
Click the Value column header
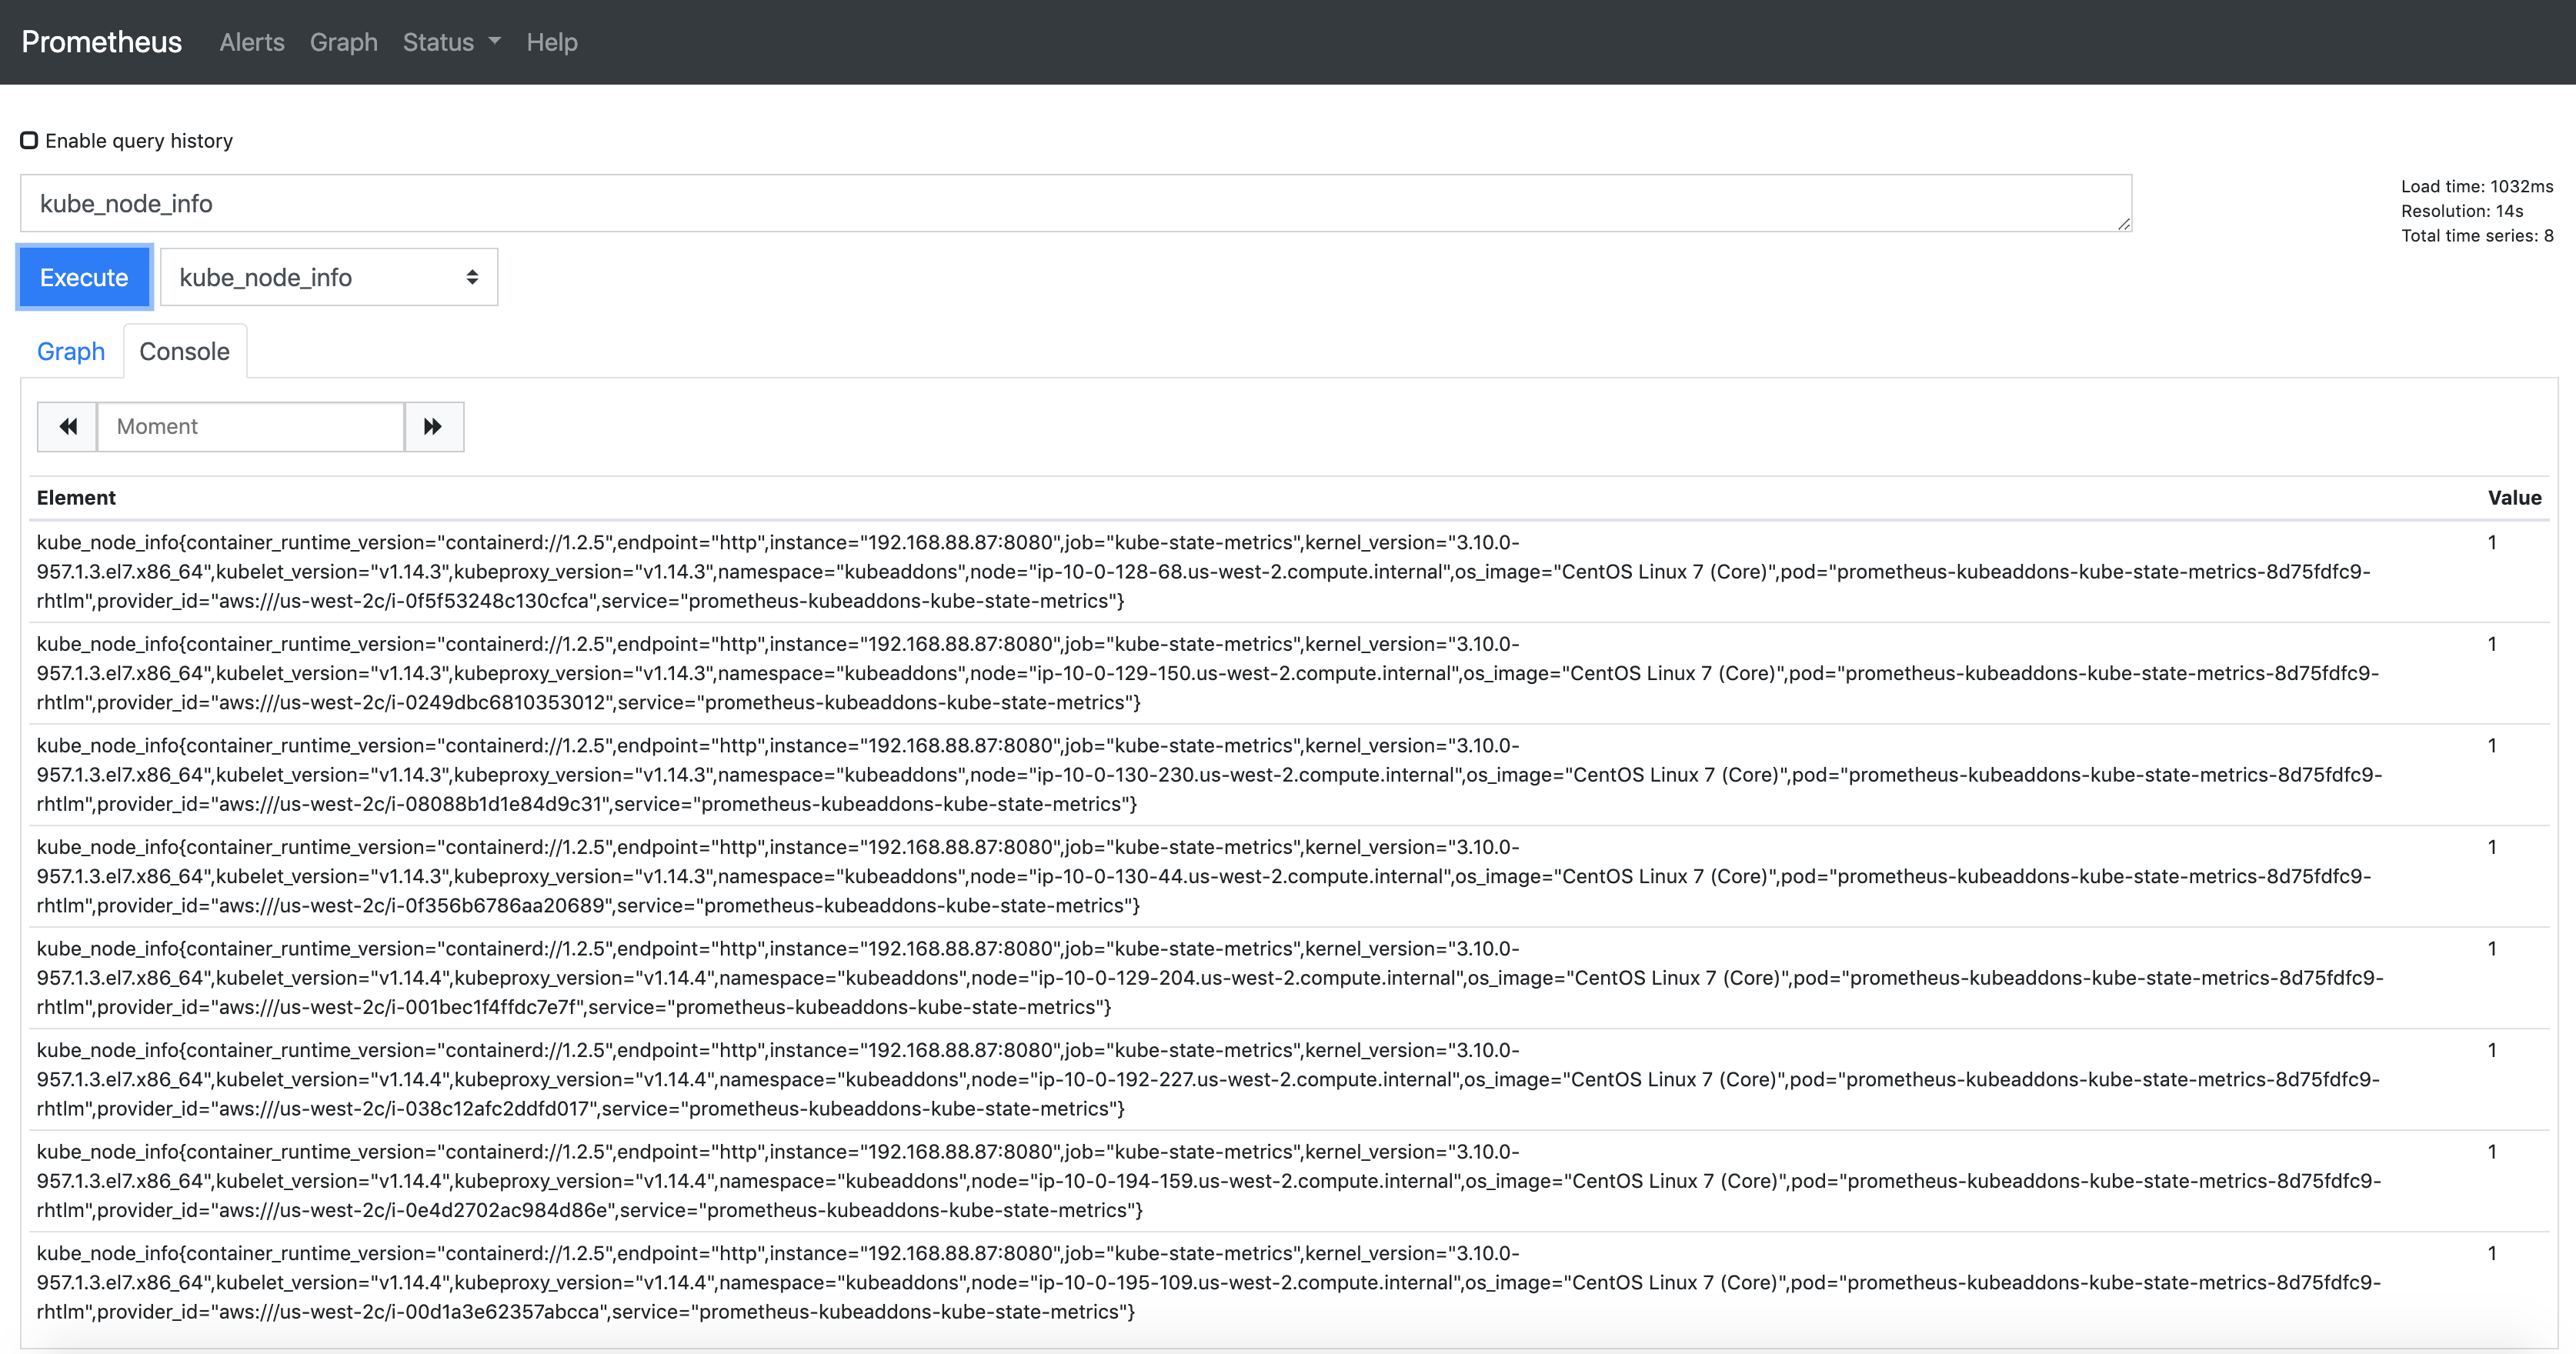2514,497
